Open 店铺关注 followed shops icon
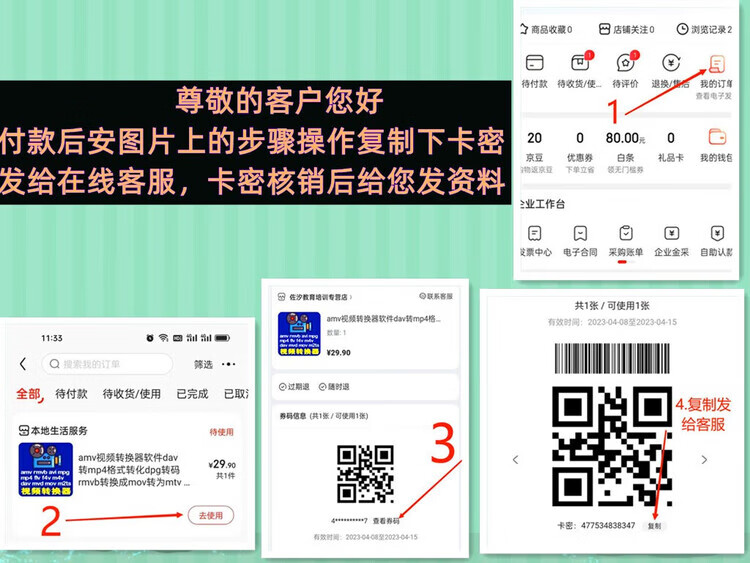The height and width of the screenshot is (563, 750). [605, 29]
